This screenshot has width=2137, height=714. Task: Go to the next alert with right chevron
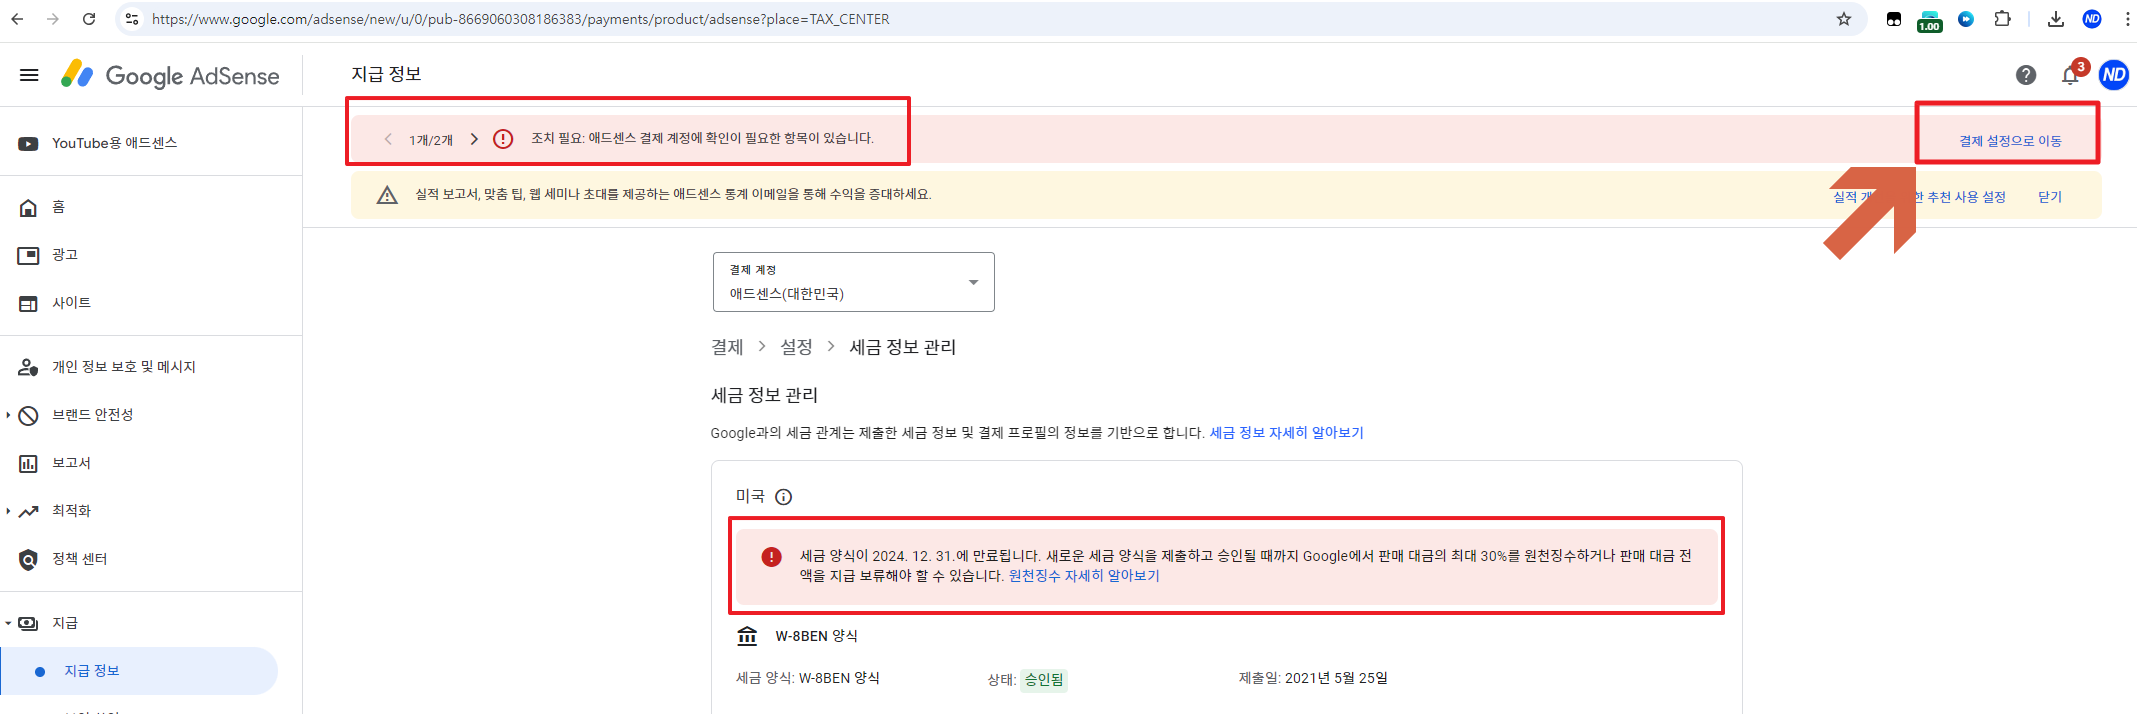(474, 139)
